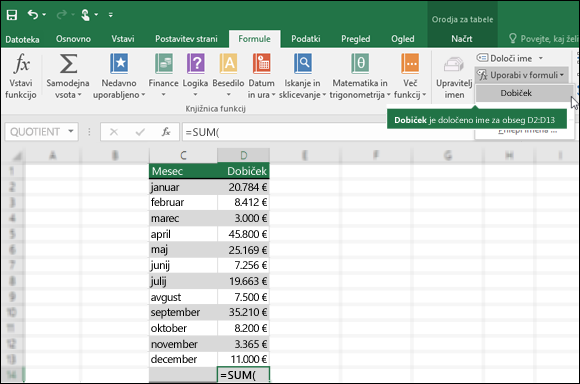Open Upravitelj imen name manager
The width and height of the screenshot is (580, 384).
pyautogui.click(x=454, y=77)
